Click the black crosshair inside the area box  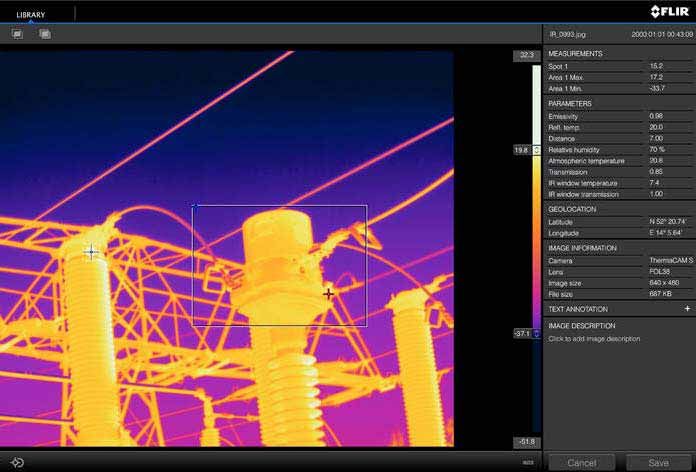click(x=328, y=293)
